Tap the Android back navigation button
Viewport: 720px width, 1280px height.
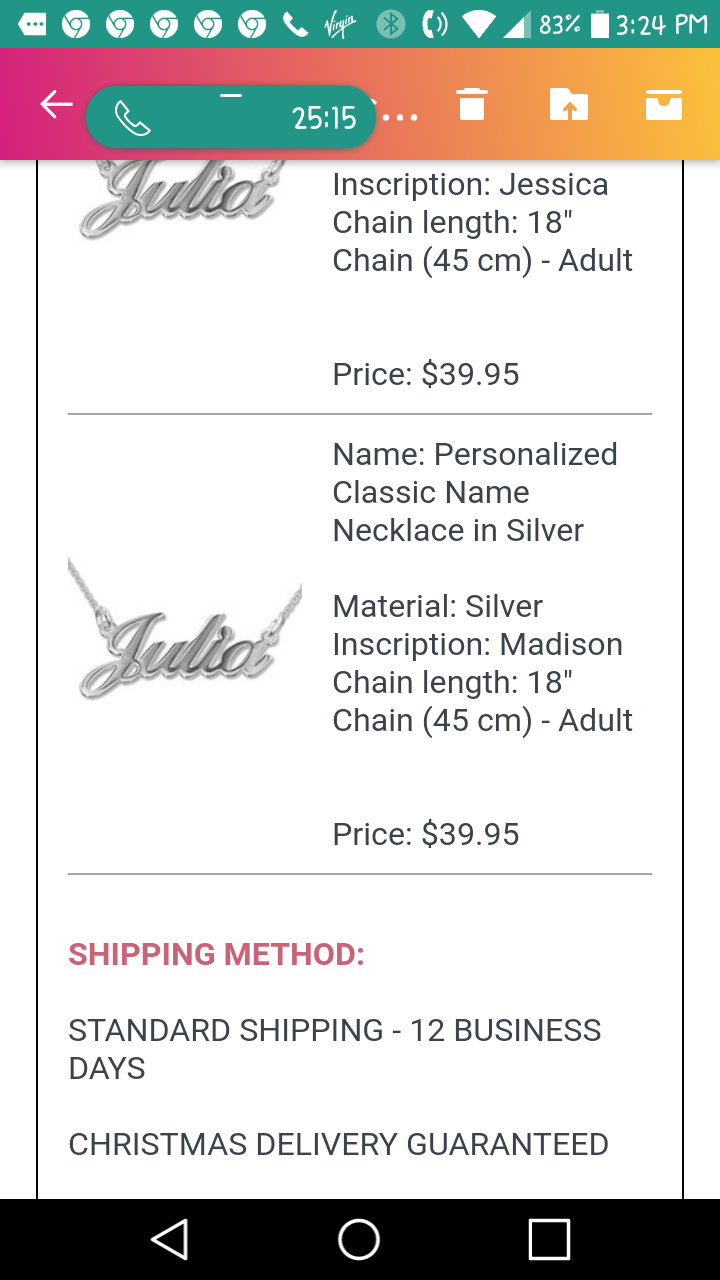(x=170, y=1240)
